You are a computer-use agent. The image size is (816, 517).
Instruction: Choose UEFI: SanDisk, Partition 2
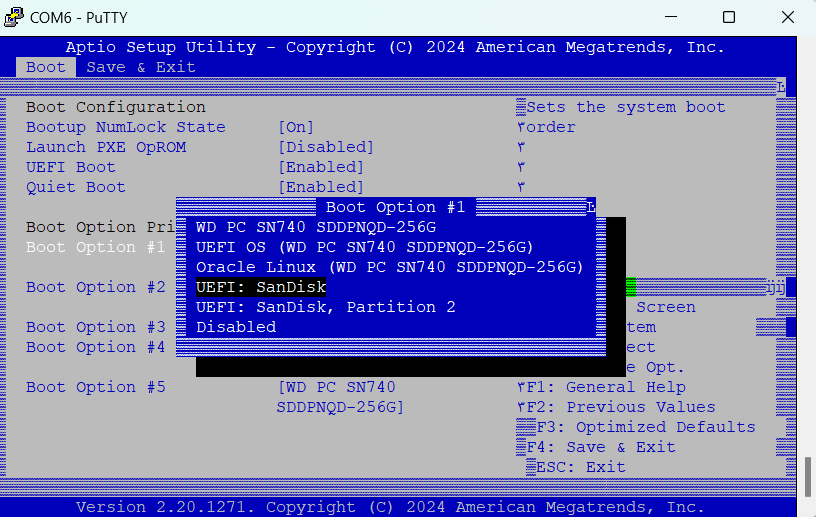pos(325,307)
